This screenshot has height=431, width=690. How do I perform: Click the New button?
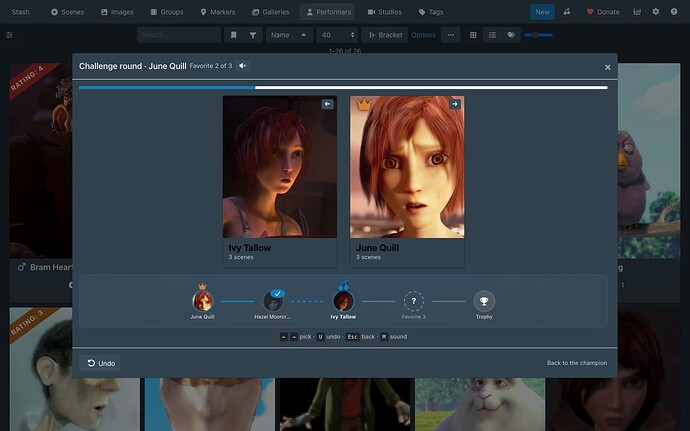[542, 12]
